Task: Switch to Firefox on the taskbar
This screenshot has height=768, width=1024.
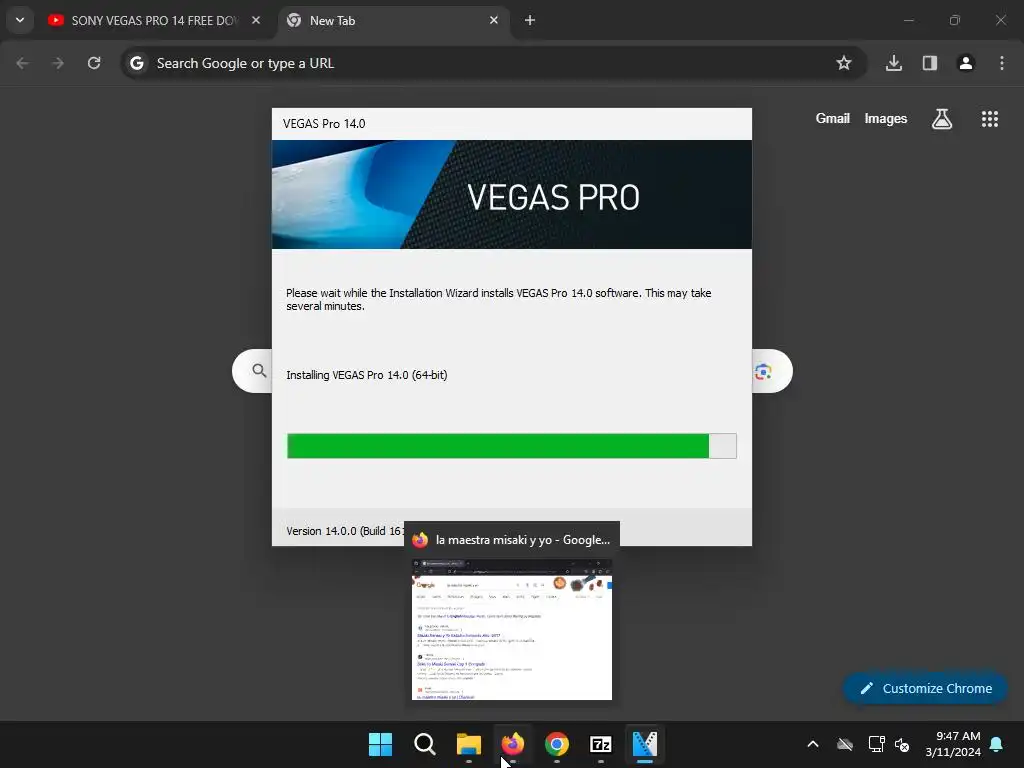Action: point(513,744)
